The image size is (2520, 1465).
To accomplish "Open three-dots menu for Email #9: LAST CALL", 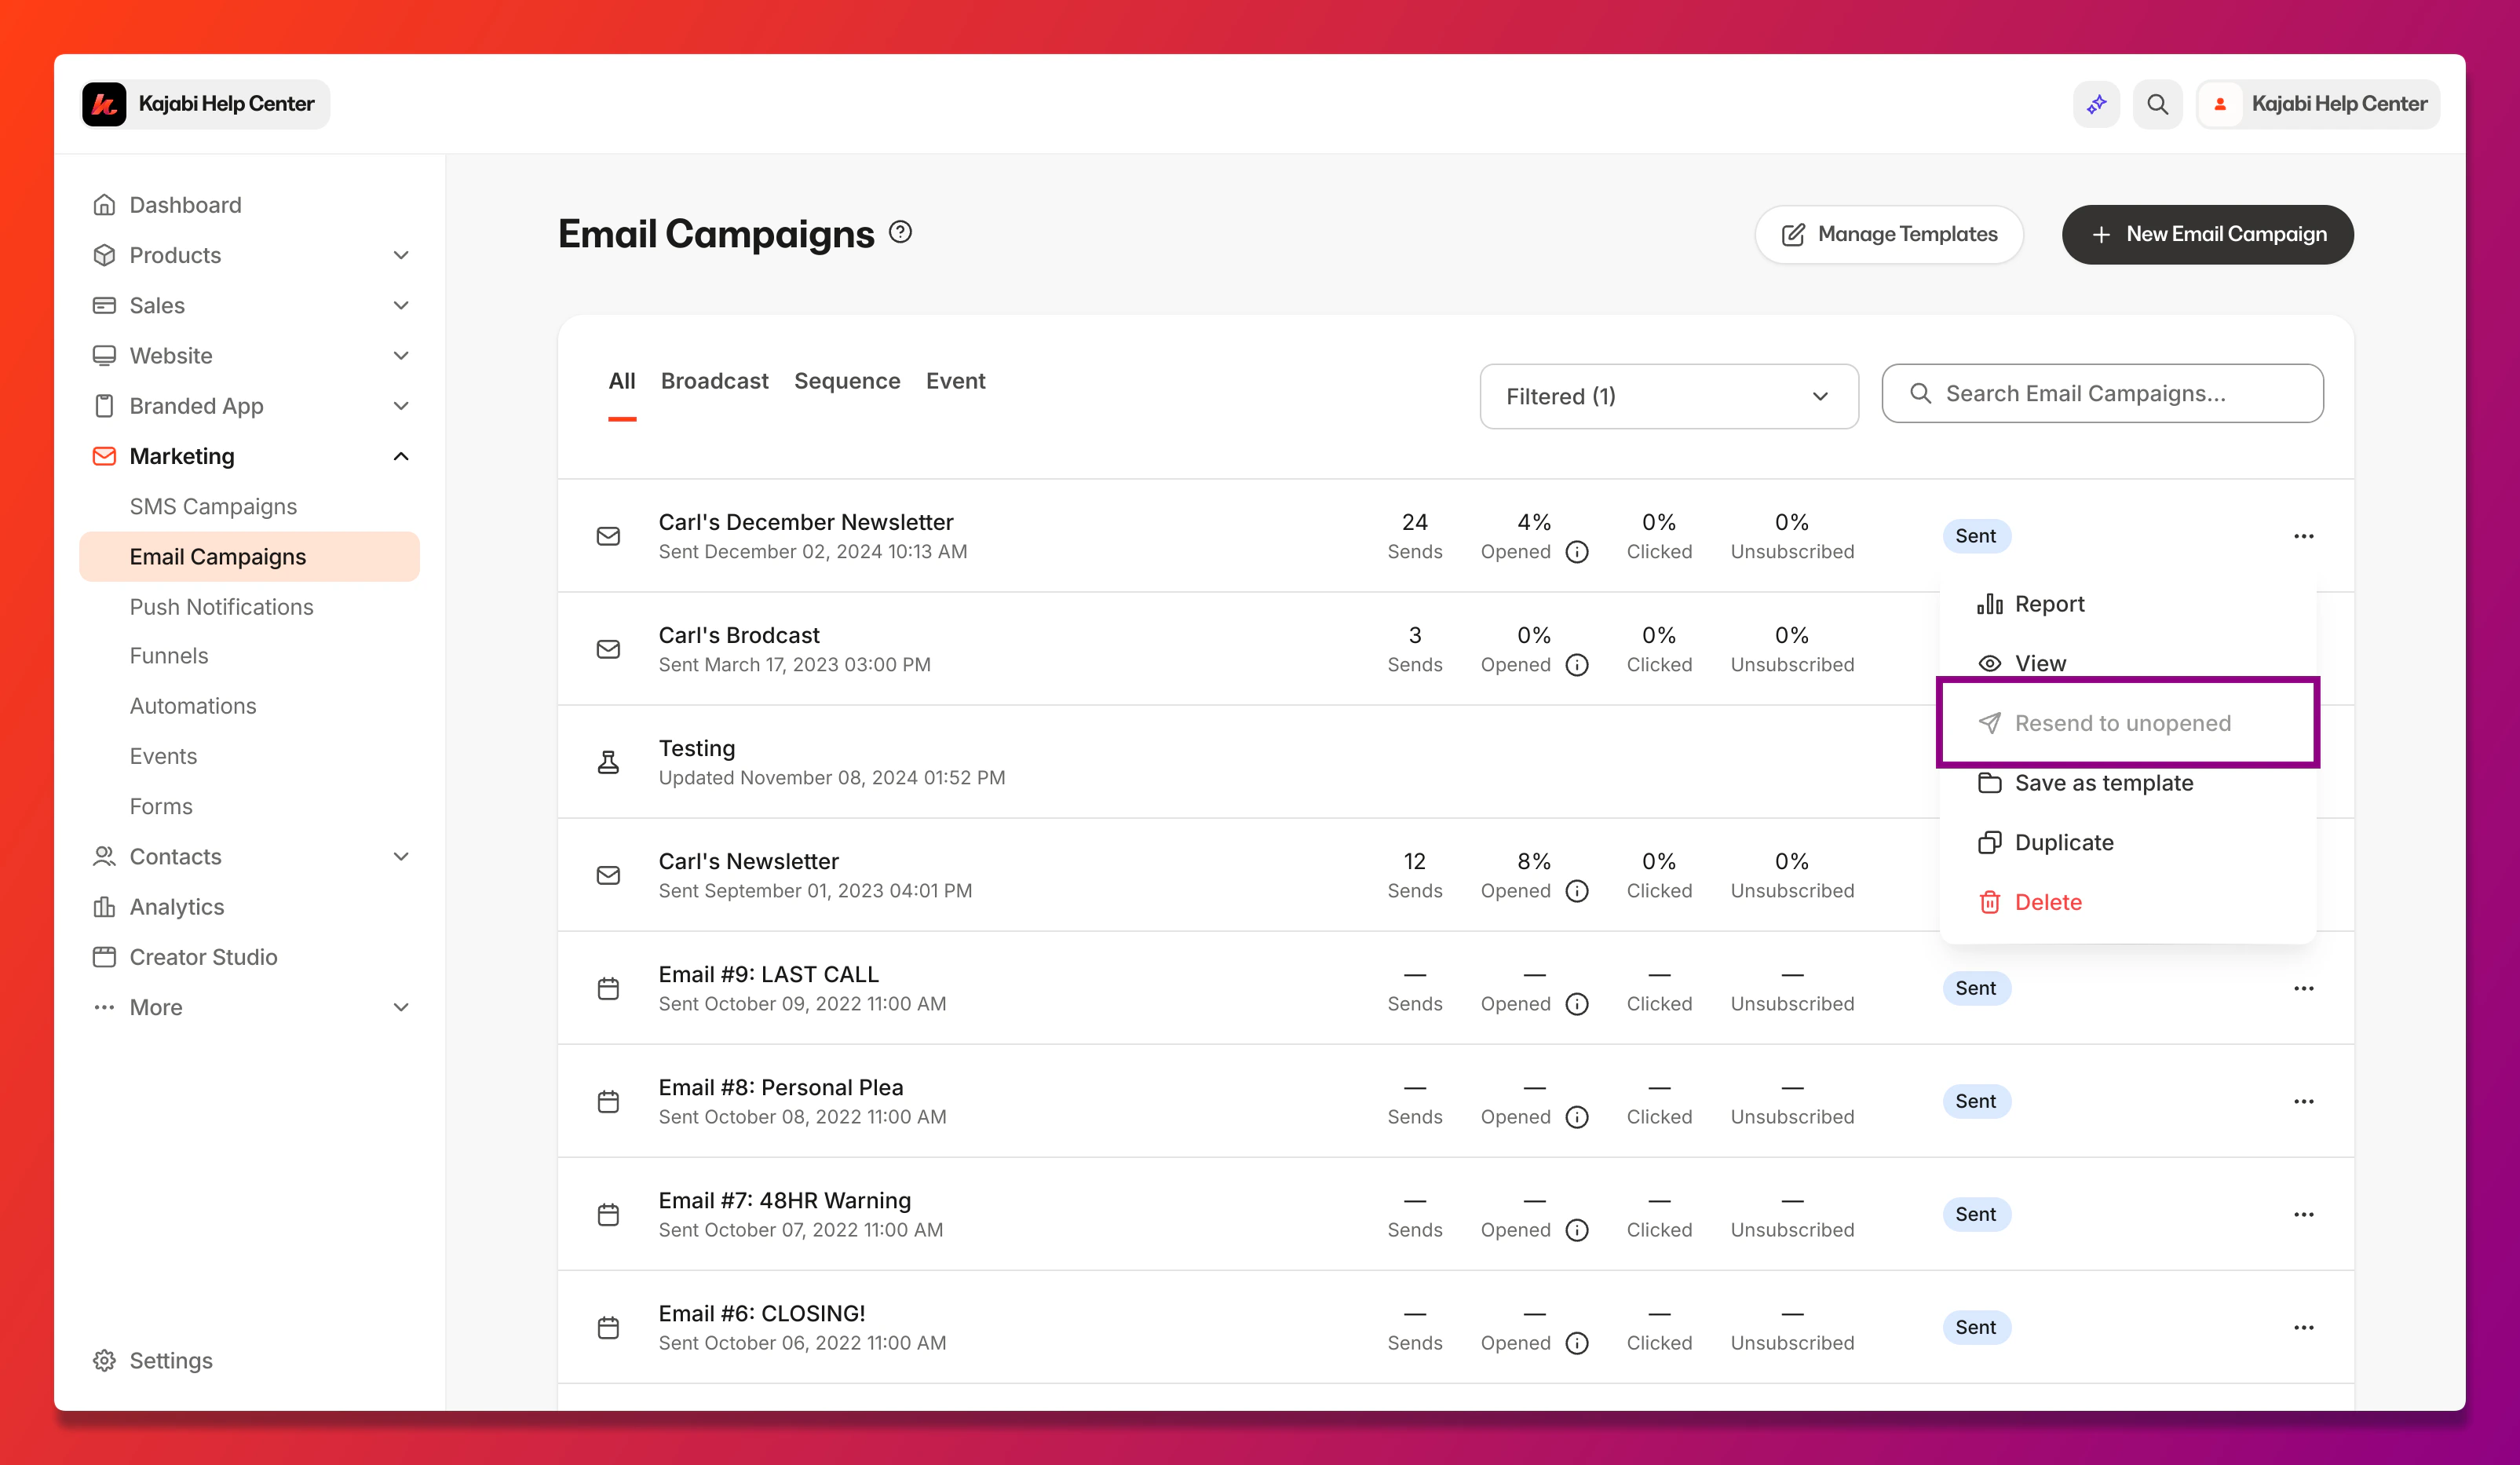I will point(2303,988).
